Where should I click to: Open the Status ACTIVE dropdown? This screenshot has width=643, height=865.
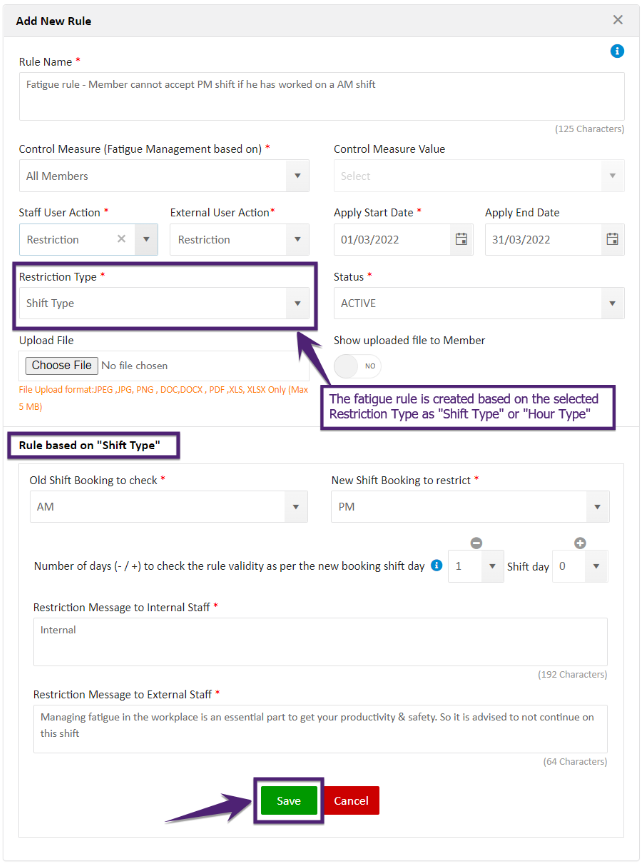pos(479,303)
